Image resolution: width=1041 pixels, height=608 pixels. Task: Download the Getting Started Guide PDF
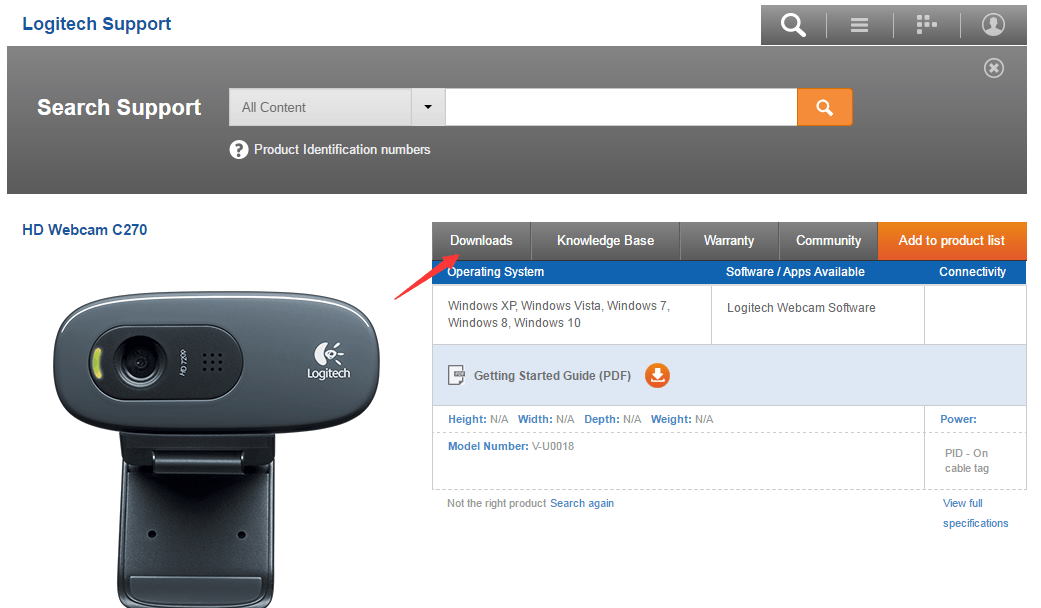click(x=657, y=376)
